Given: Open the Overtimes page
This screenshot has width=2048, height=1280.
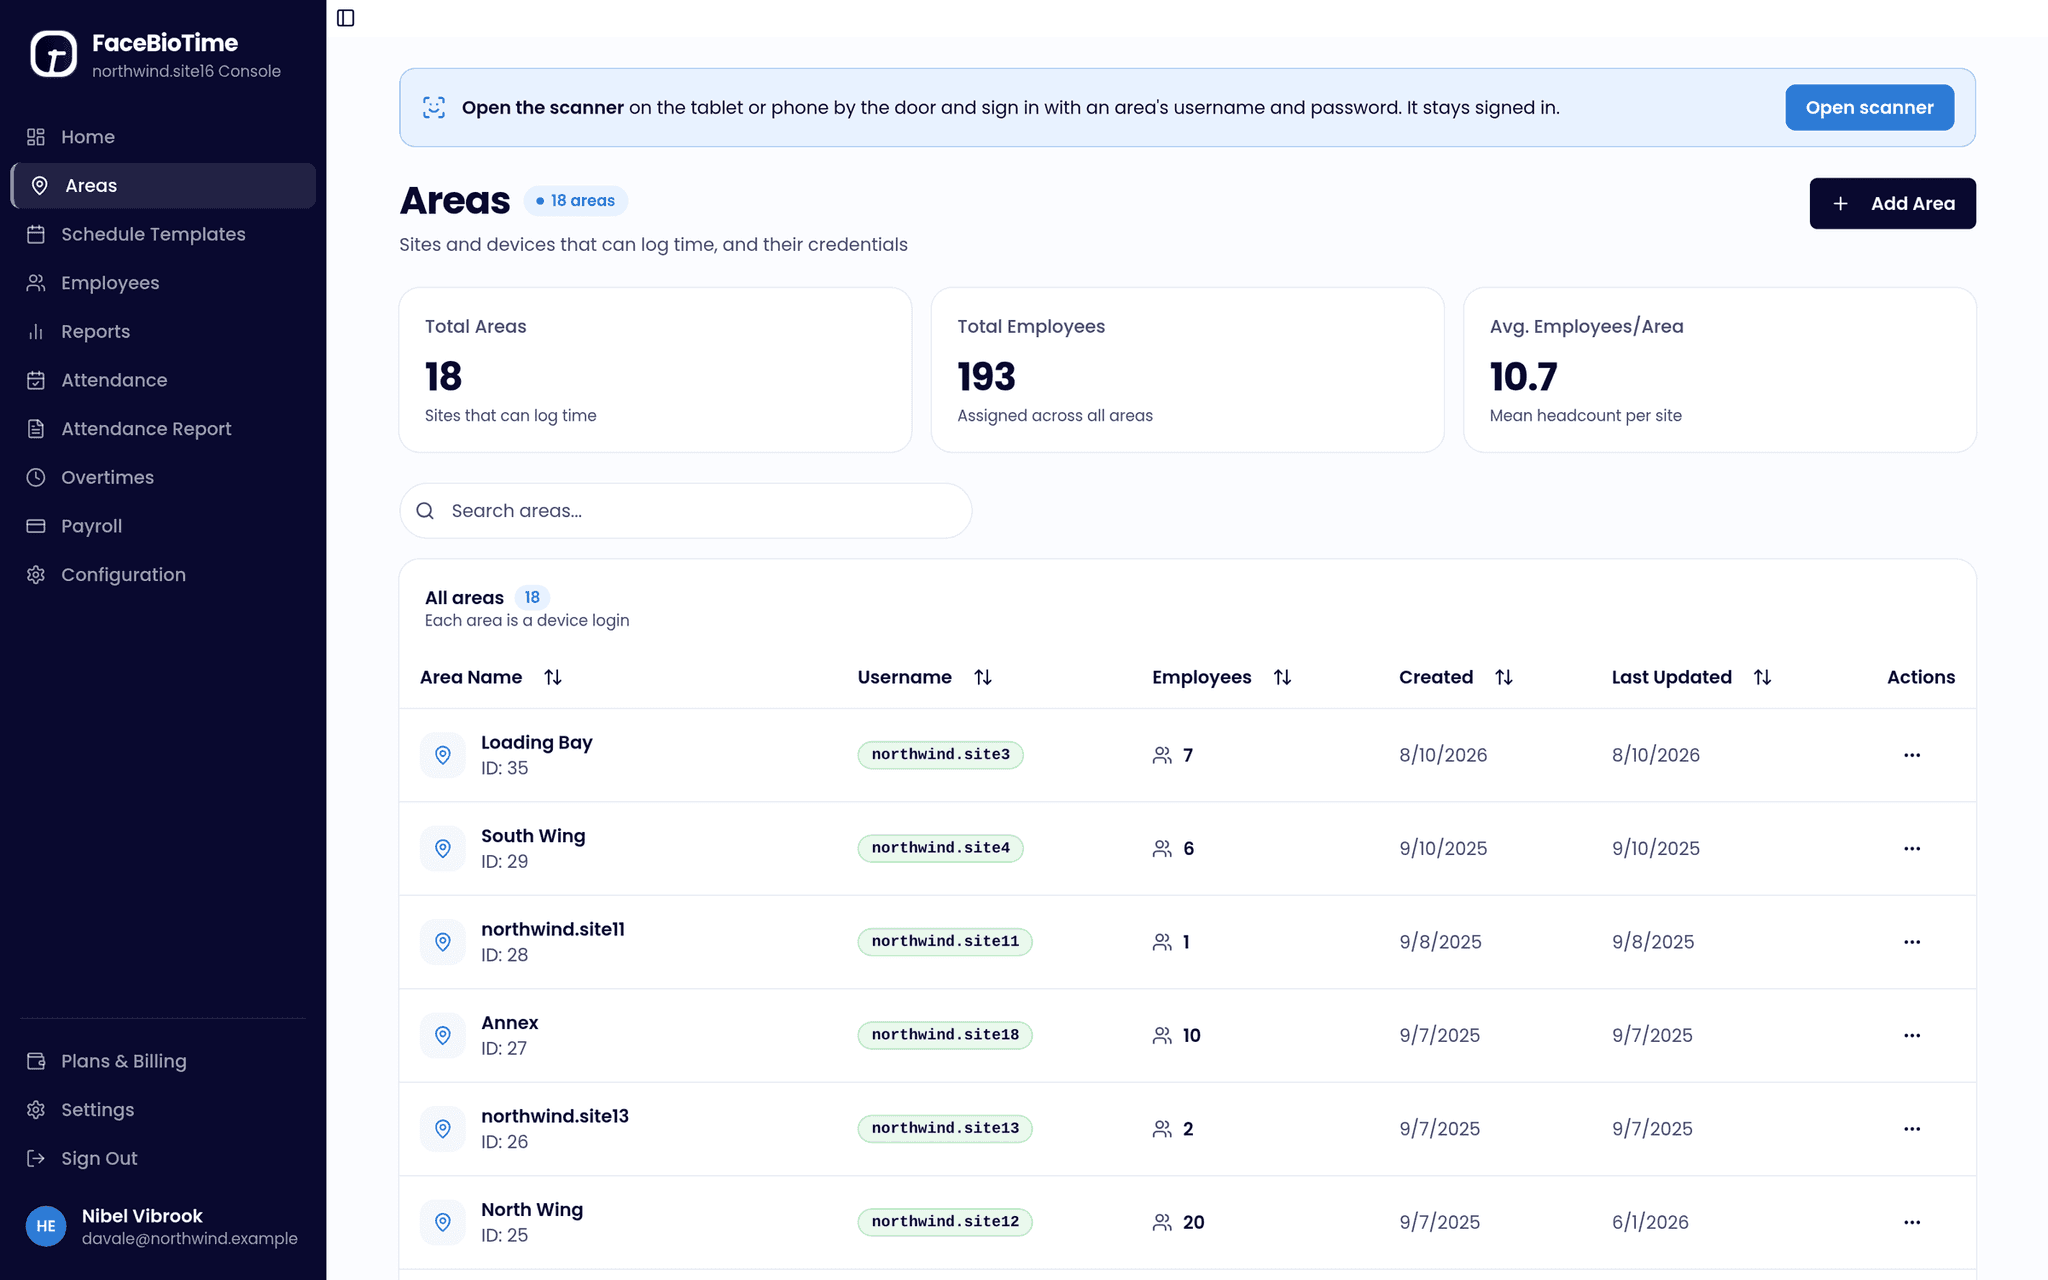Looking at the screenshot, I should click(163, 478).
